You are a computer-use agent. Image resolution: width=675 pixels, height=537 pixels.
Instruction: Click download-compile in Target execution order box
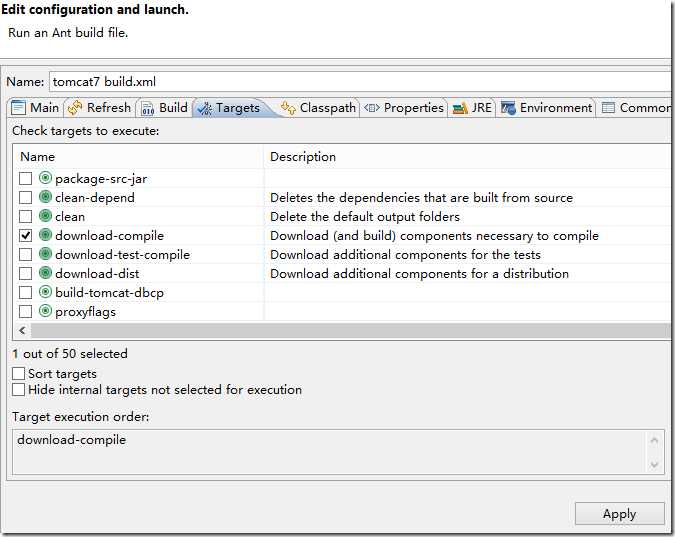click(72, 440)
